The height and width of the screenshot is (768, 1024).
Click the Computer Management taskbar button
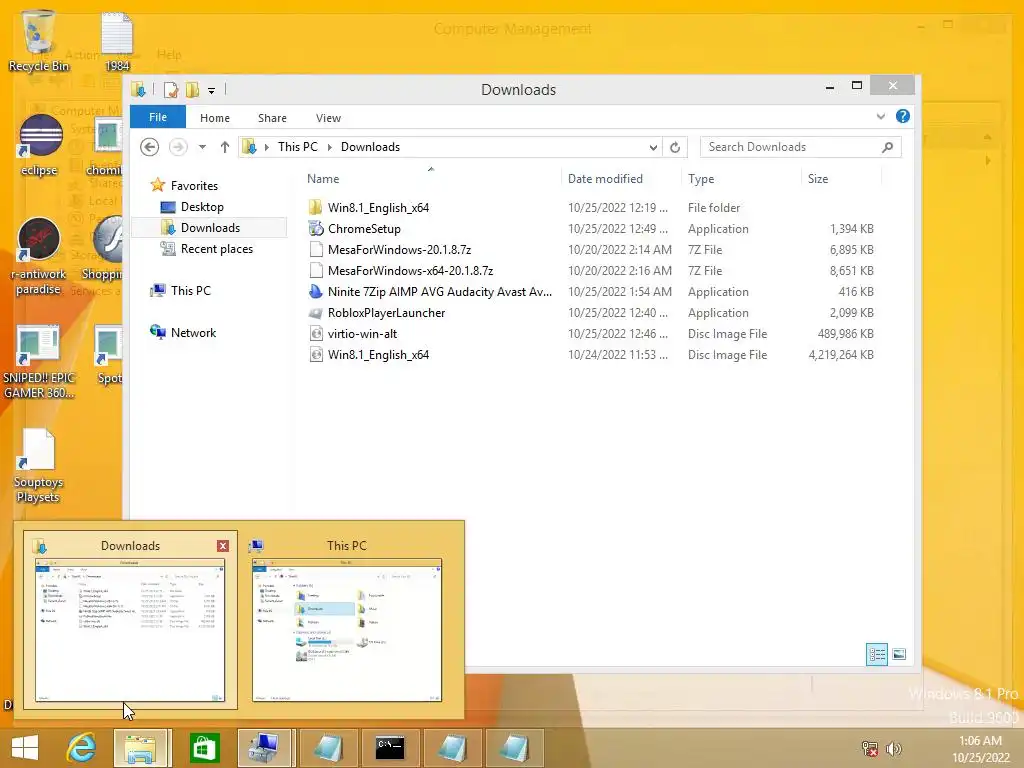pyautogui.click(x=266, y=748)
